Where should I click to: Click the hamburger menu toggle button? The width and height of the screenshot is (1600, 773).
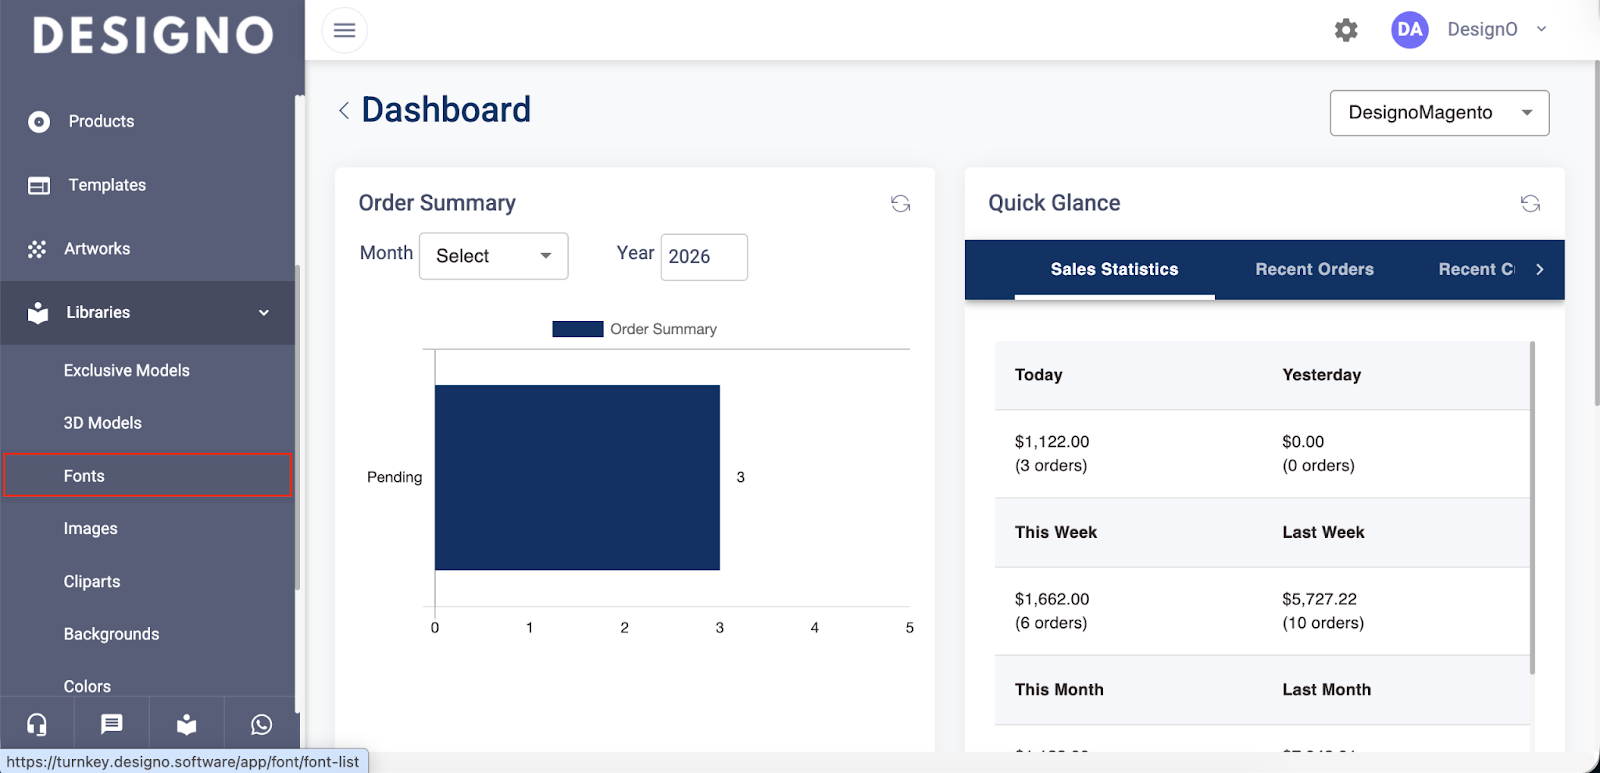(344, 30)
